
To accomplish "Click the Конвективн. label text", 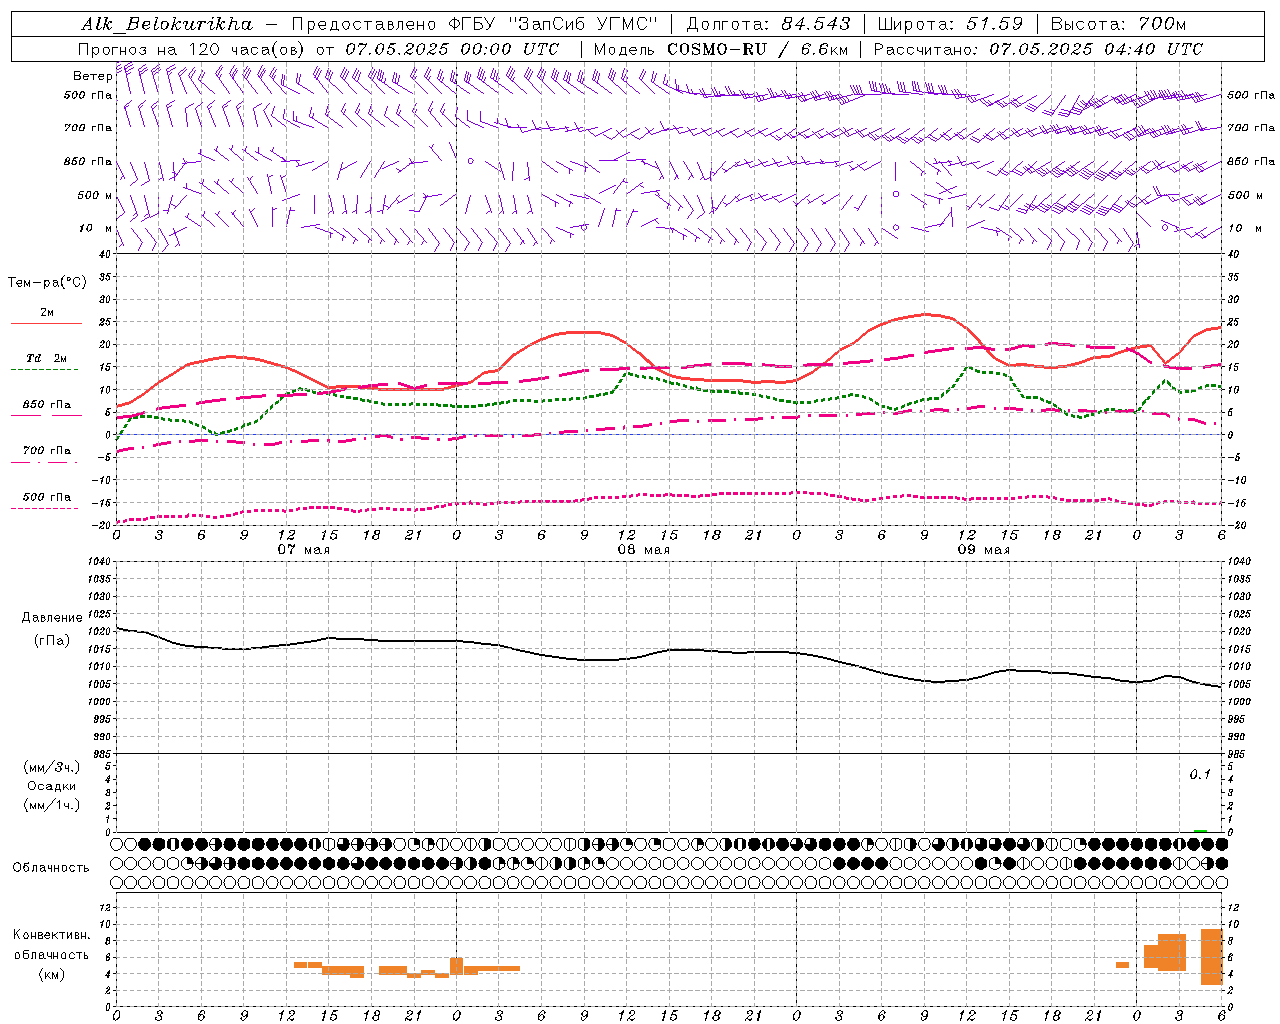I will click(51, 935).
